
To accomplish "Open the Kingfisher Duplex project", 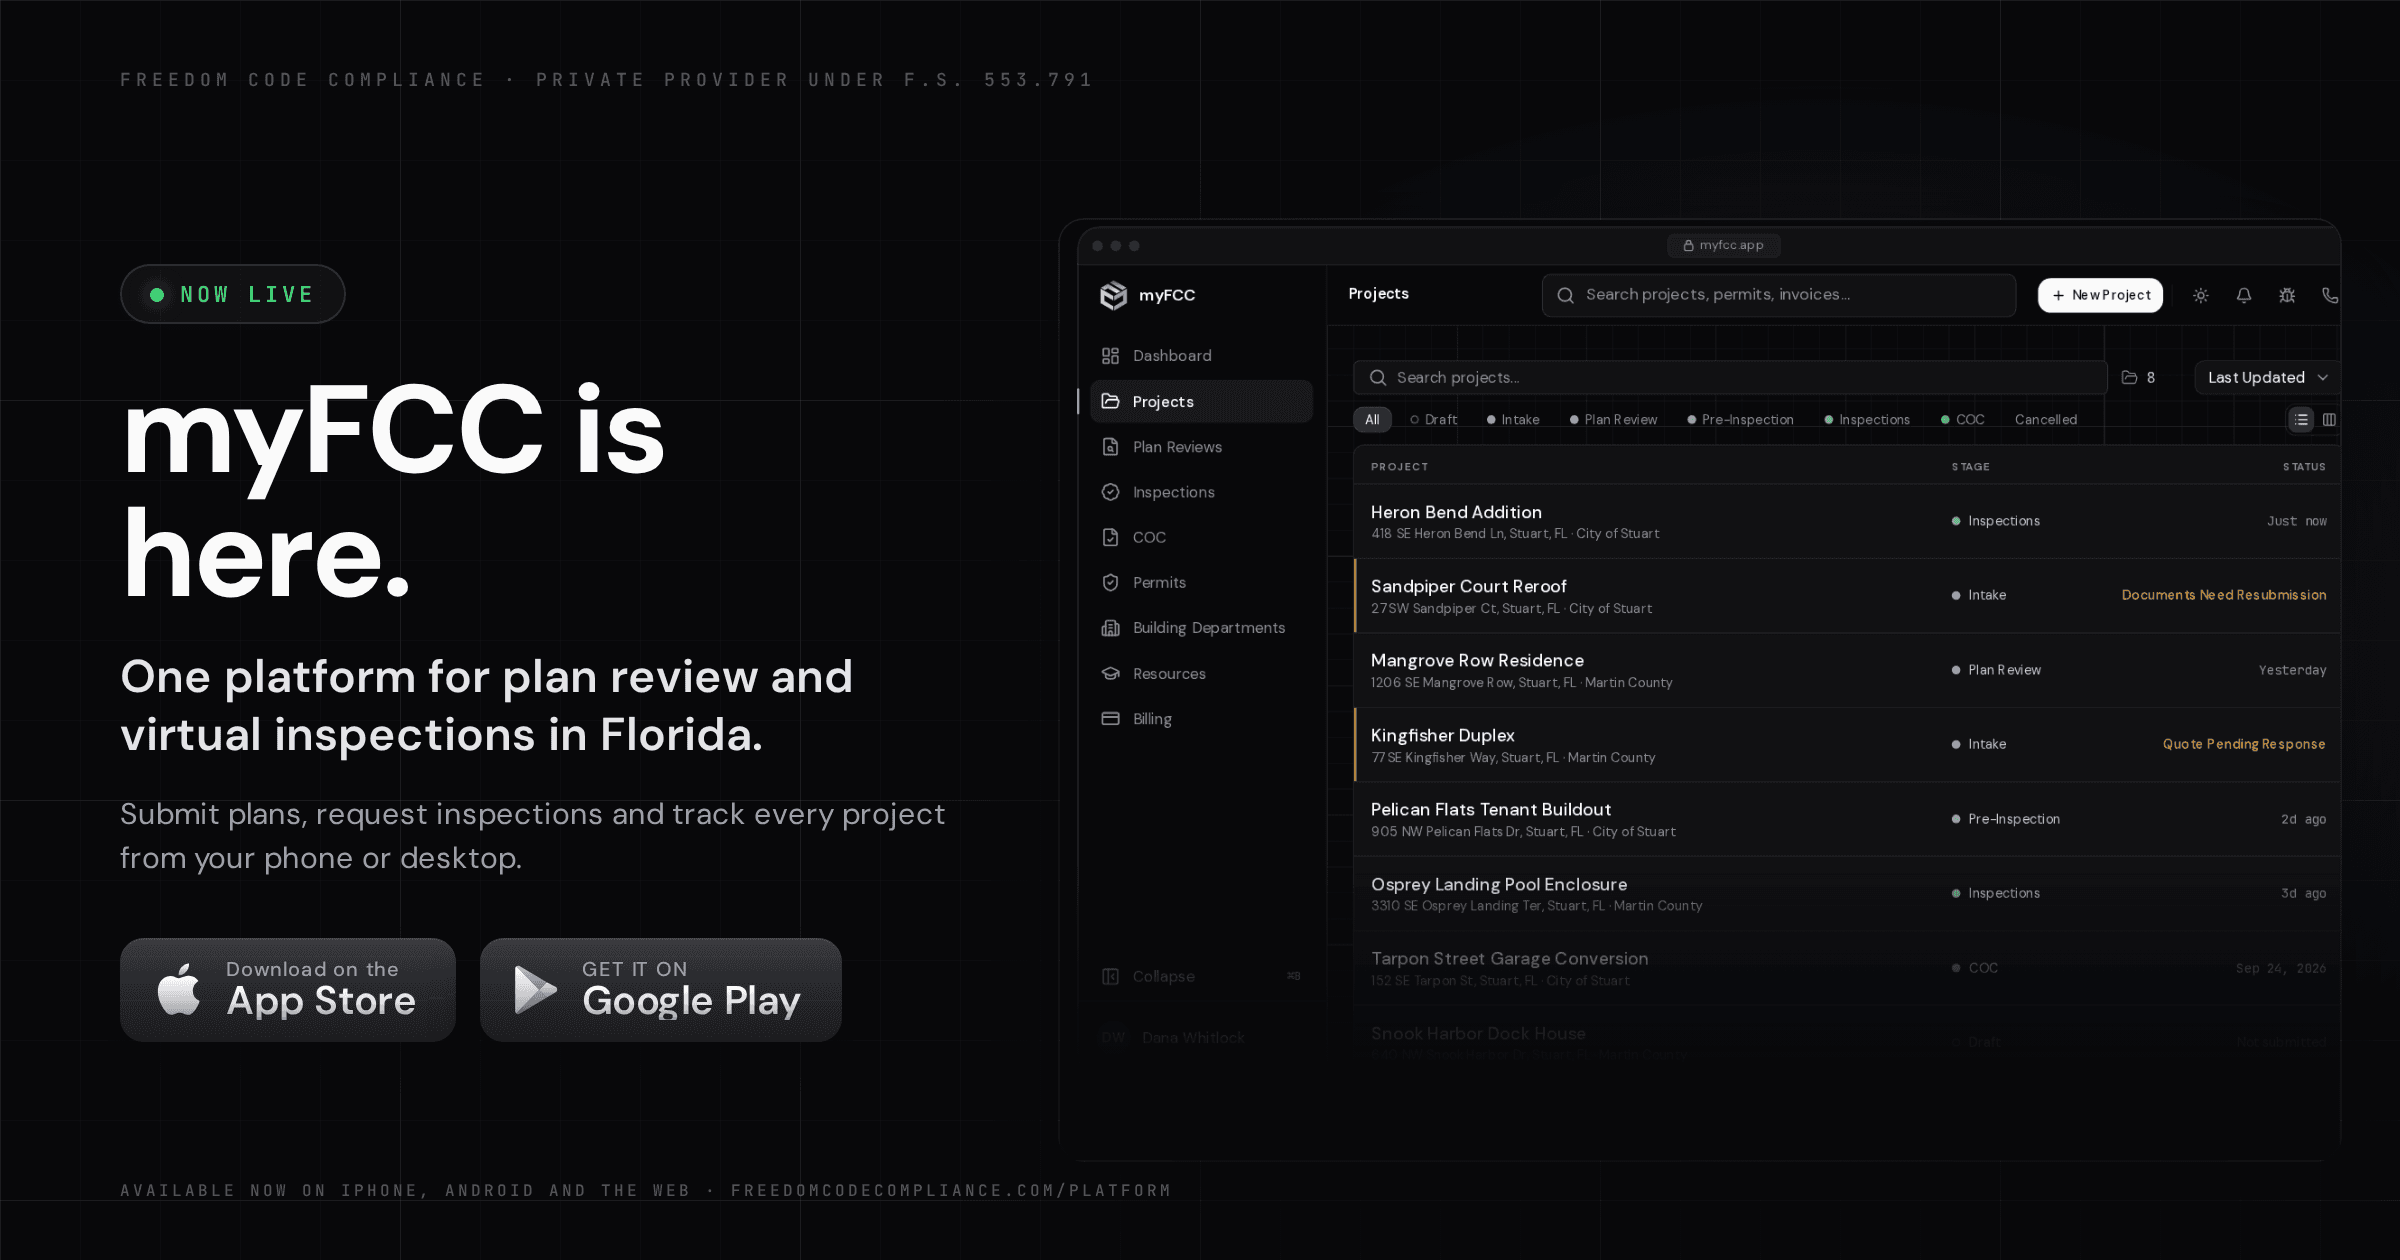I will coord(1847,745).
